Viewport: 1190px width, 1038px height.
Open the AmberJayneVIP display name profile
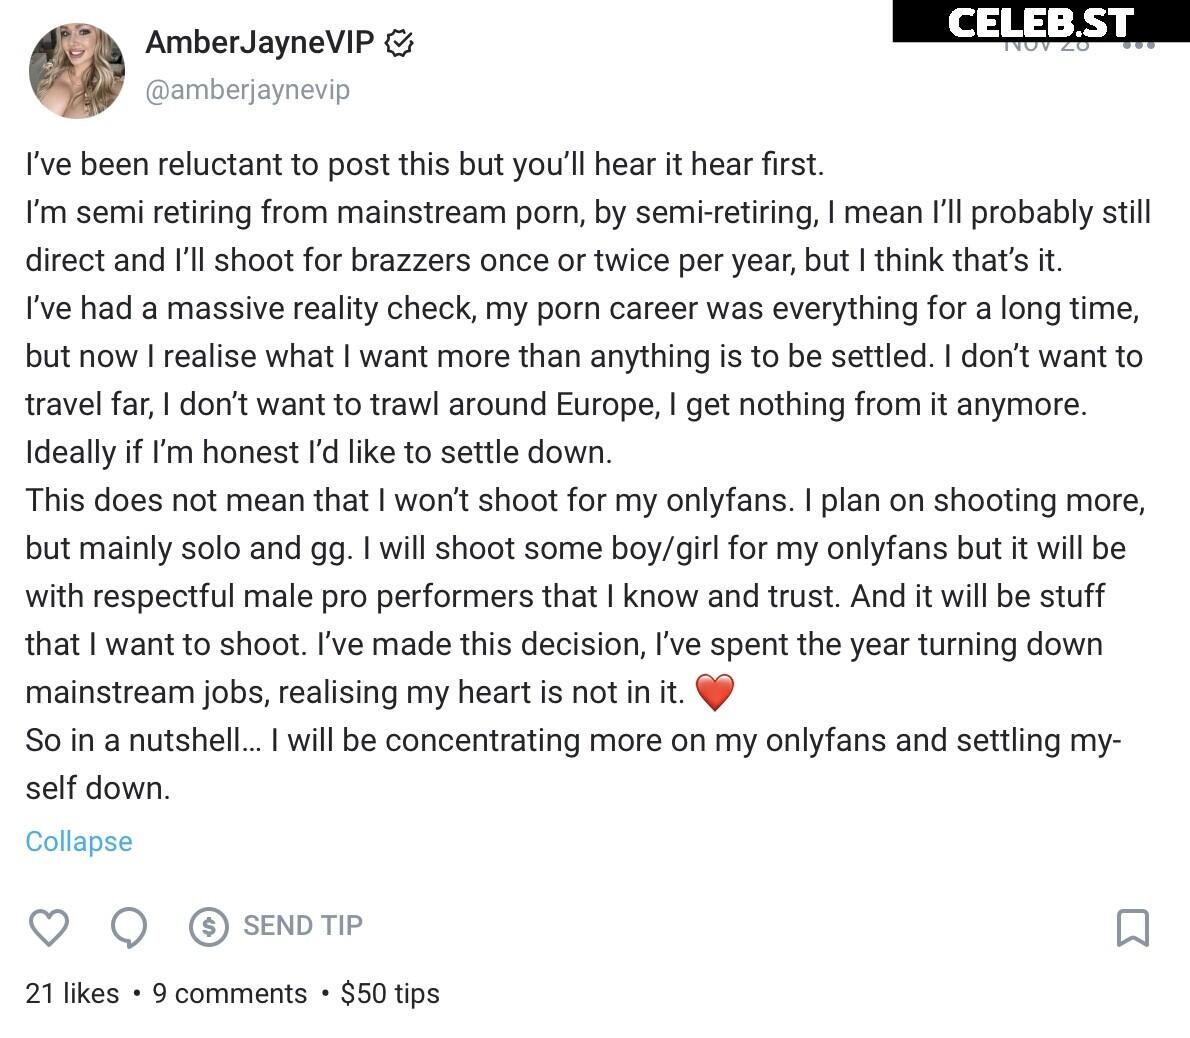(260, 42)
